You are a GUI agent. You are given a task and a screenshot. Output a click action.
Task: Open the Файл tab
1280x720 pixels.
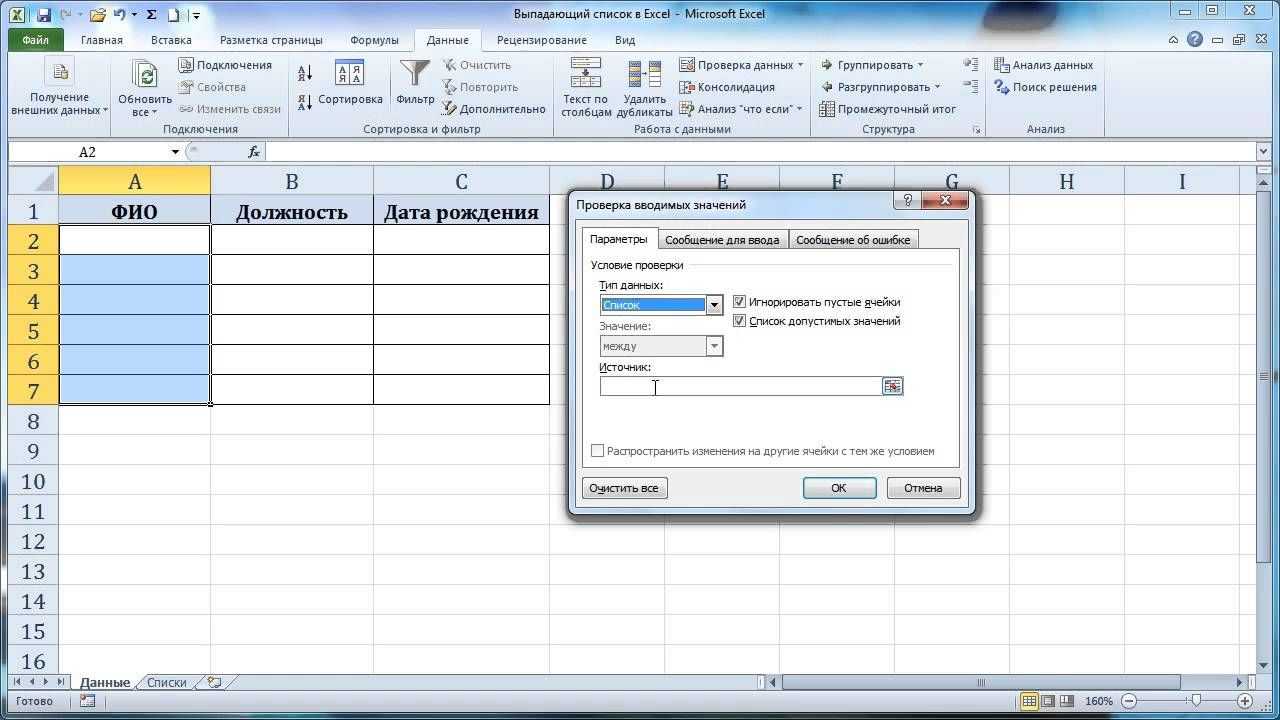tap(35, 40)
